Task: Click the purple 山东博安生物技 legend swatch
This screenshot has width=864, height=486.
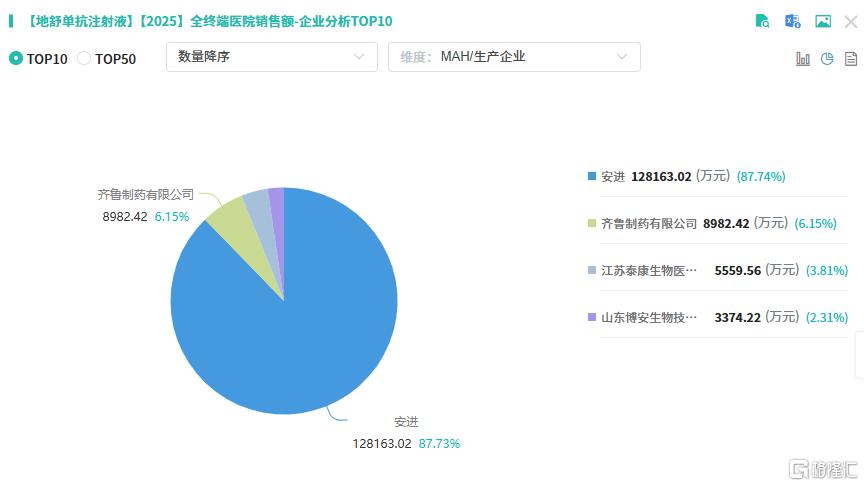Action: pos(592,317)
